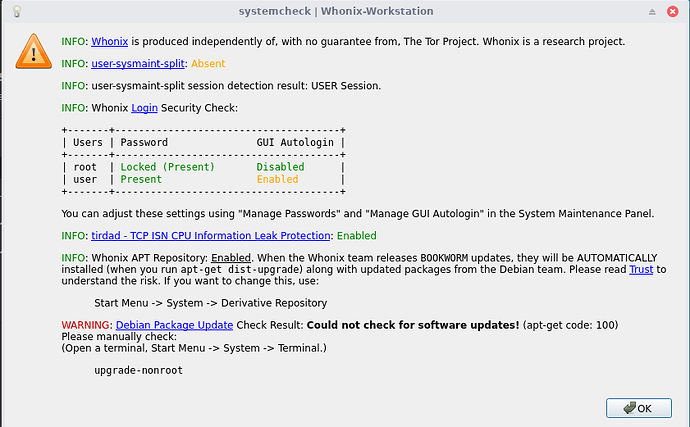Open the window menu icon in title bar
This screenshot has height=427, width=690.
(x=12, y=10)
